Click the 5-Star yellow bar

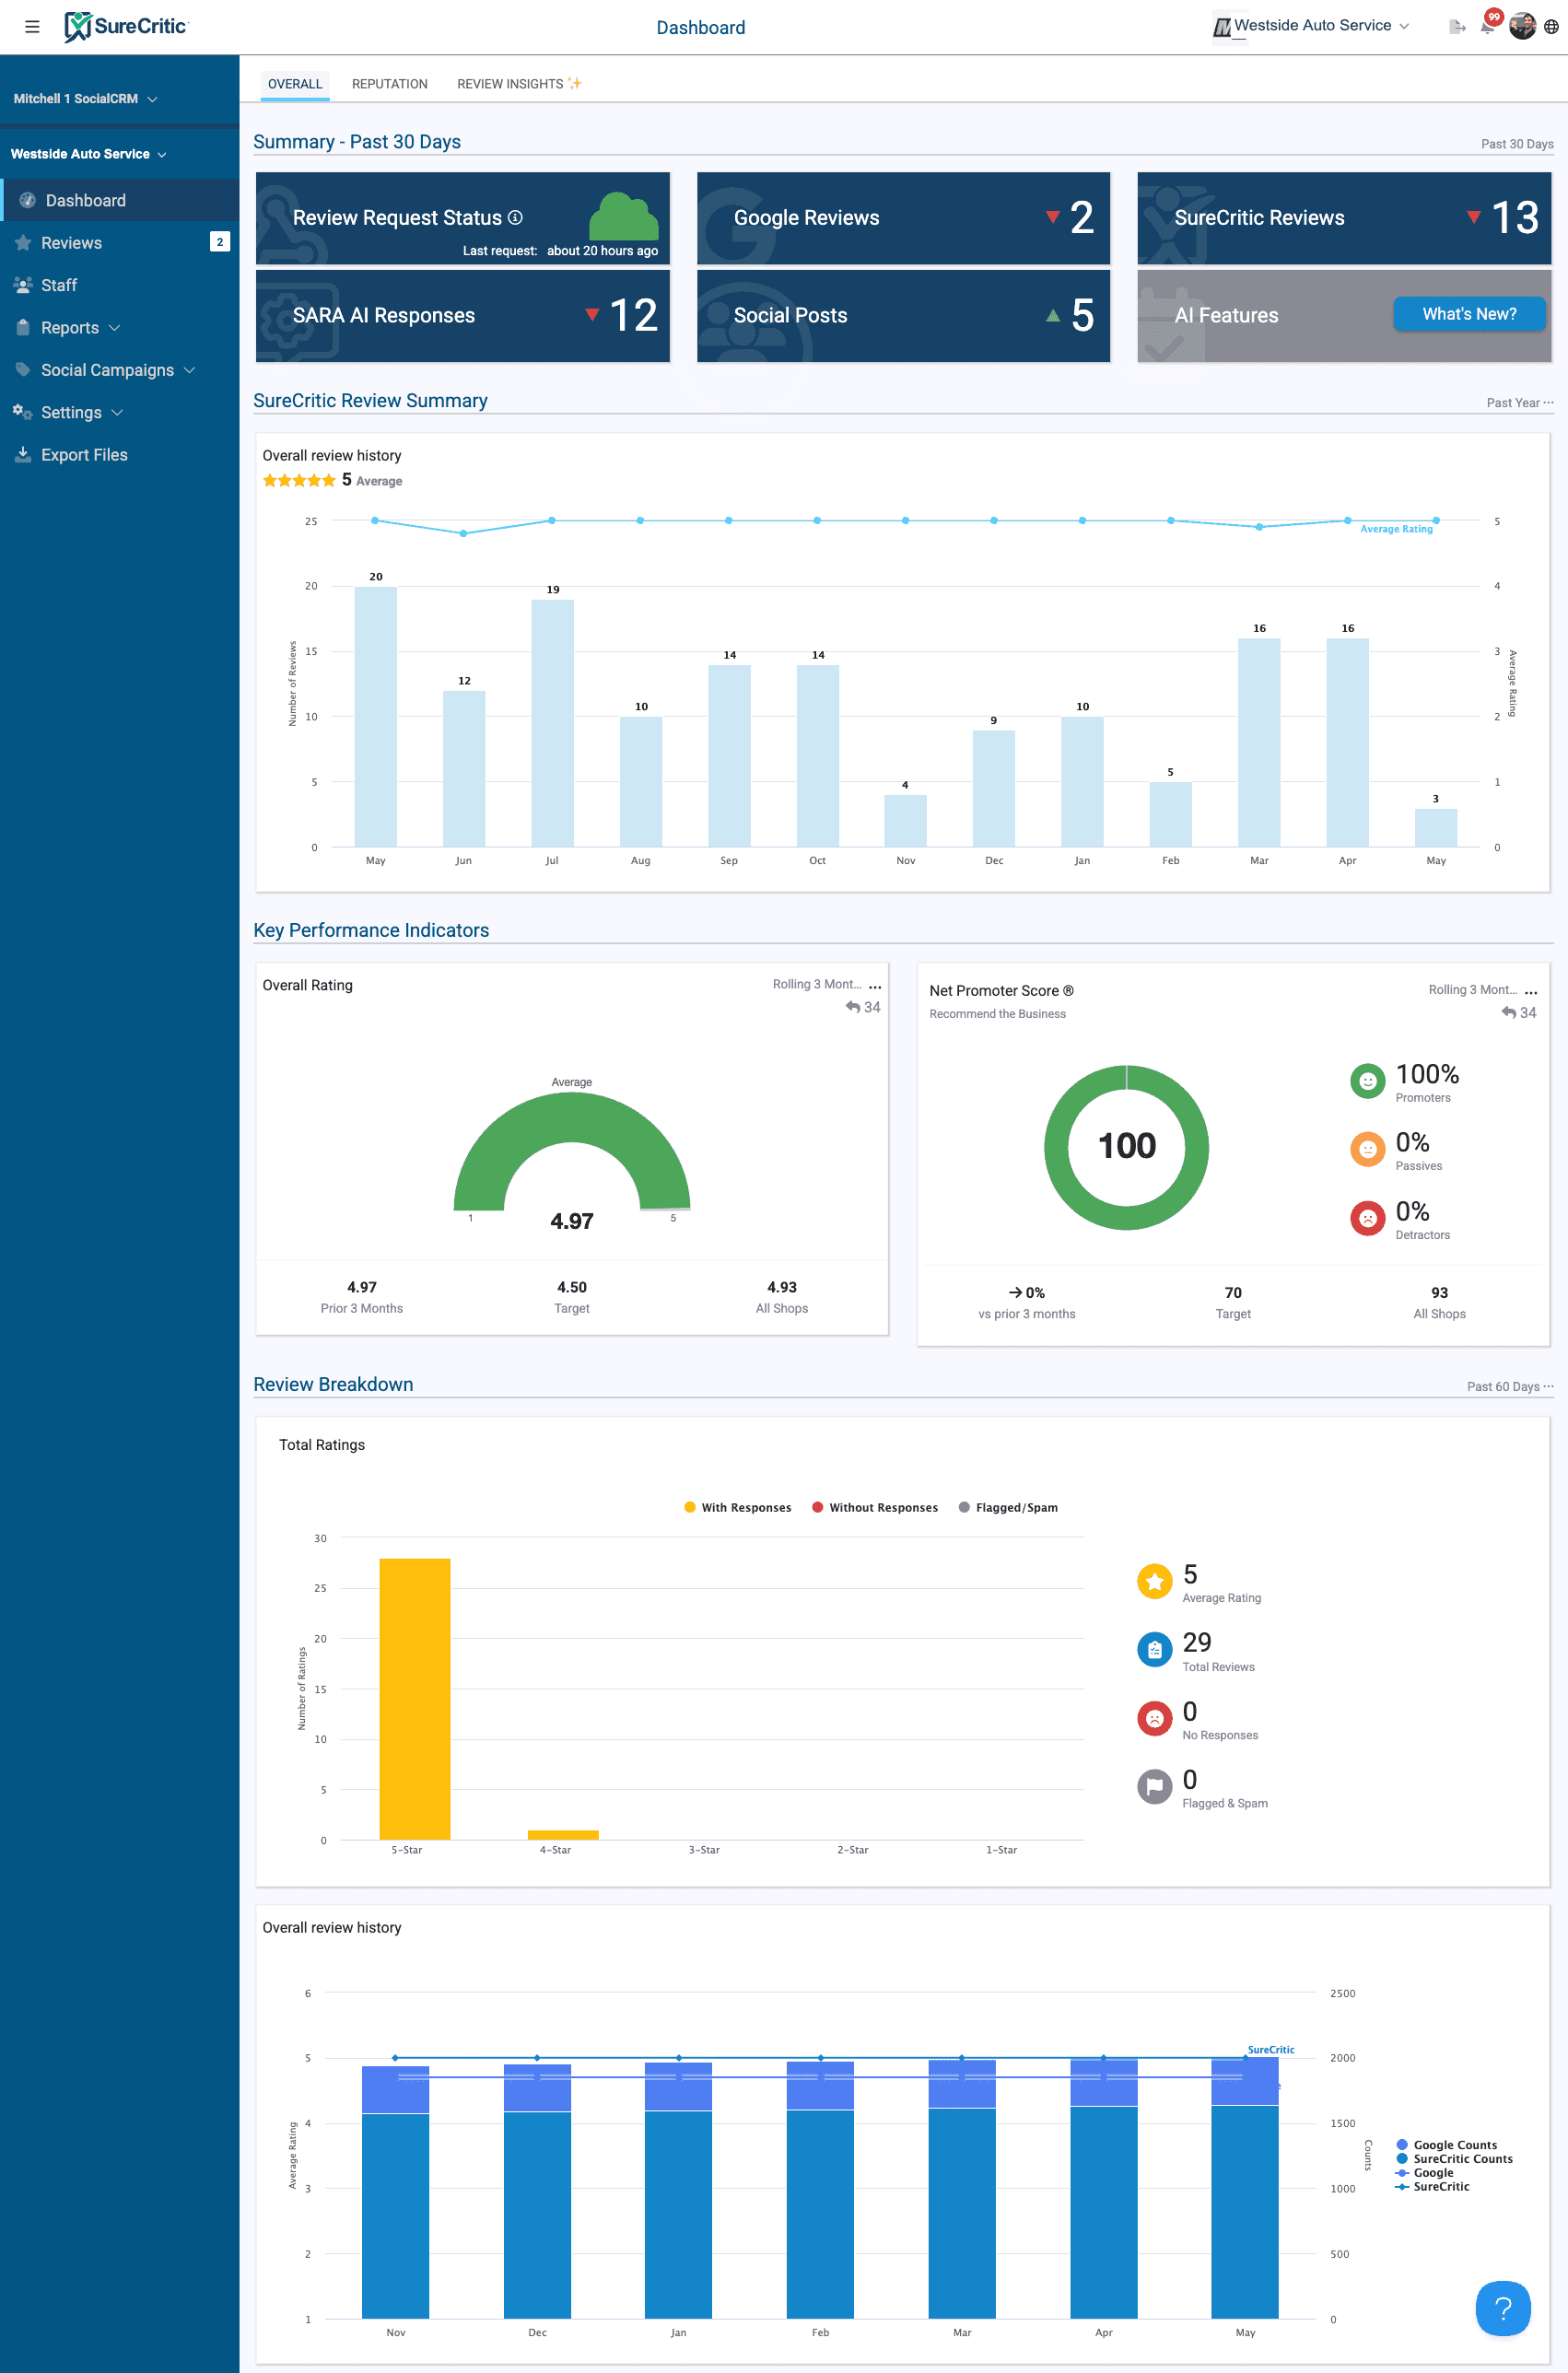[x=415, y=1699]
